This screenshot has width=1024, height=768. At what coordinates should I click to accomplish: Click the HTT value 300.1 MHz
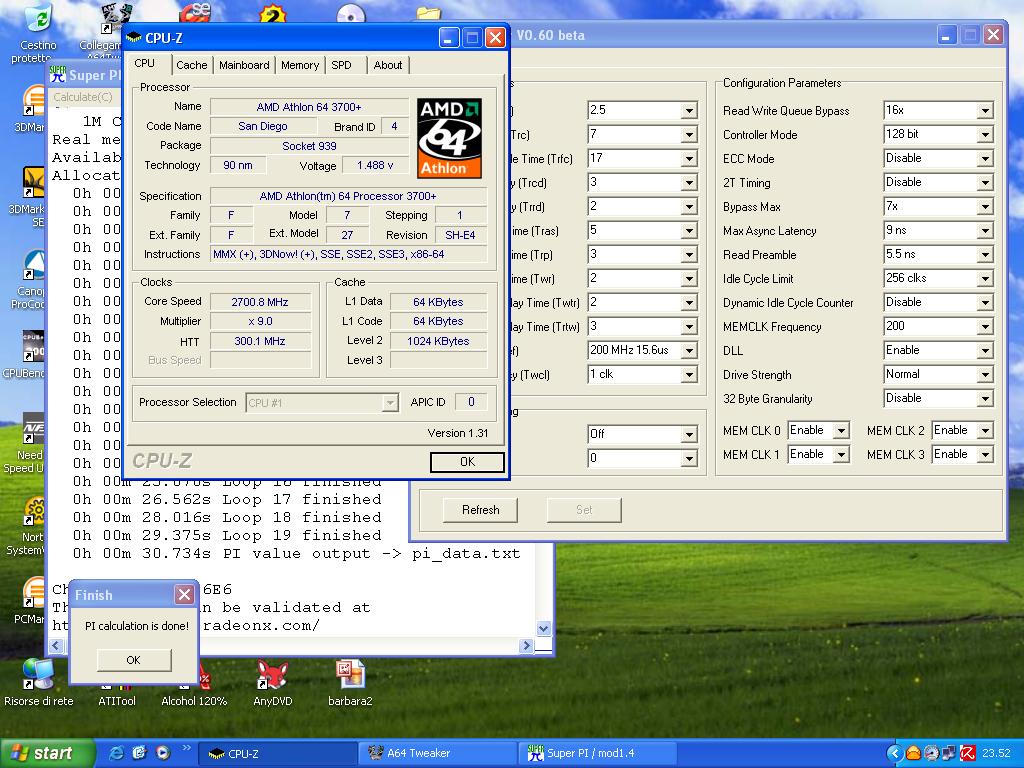tap(260, 341)
